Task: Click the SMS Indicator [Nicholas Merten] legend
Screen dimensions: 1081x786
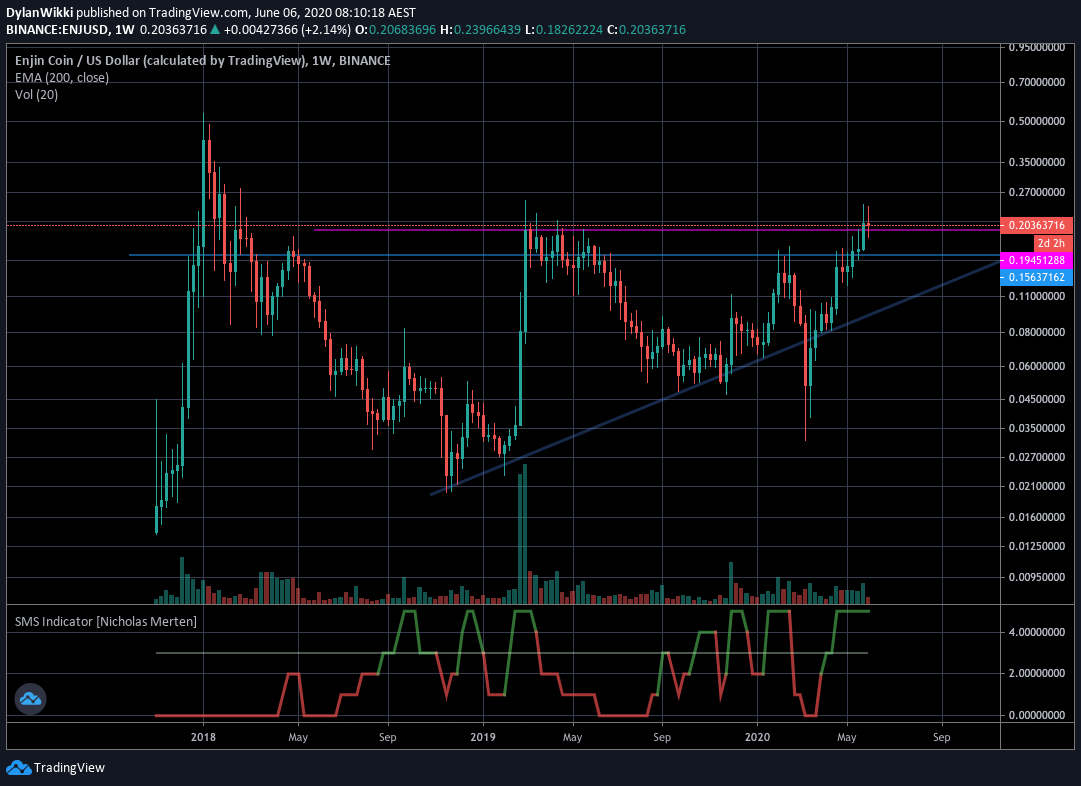Action: coord(105,621)
